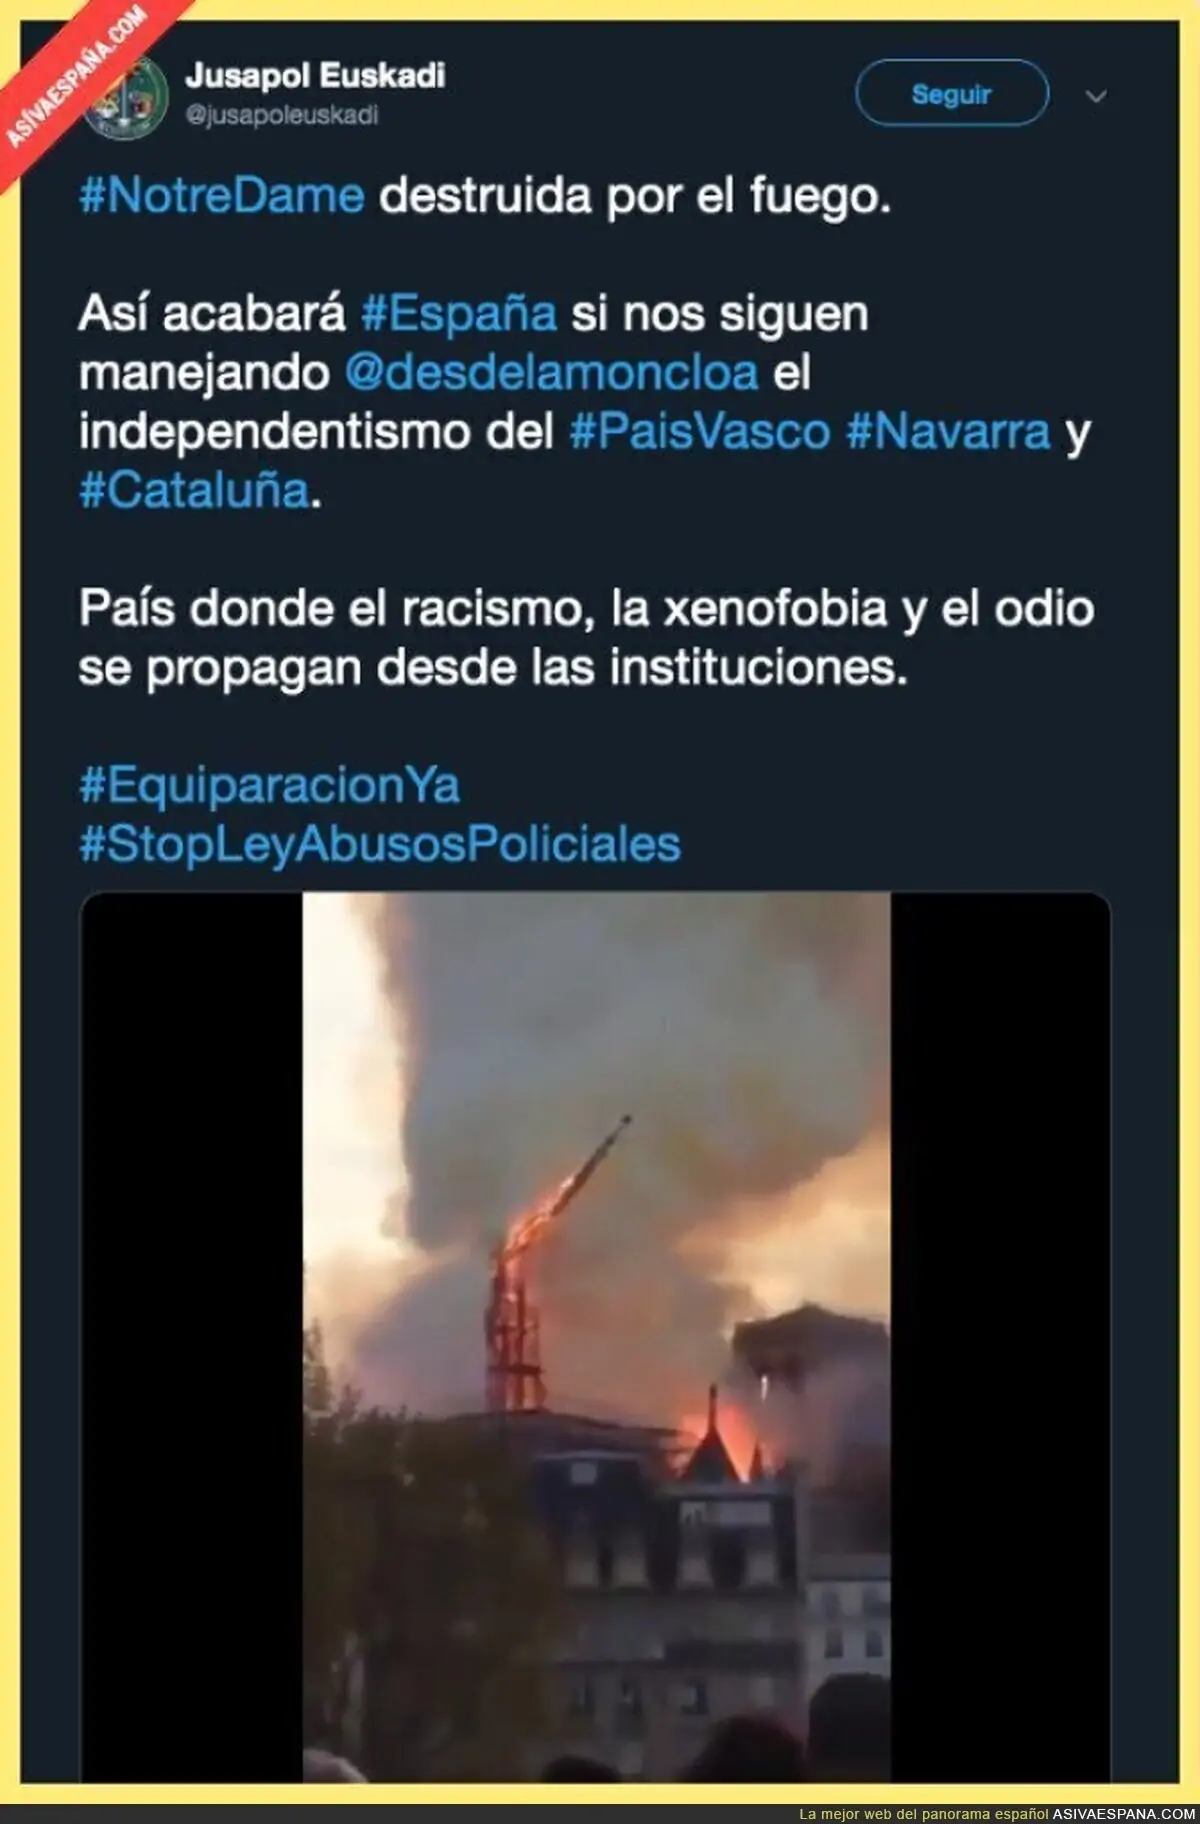Click the footer slogan La mejor web
The width and height of the screenshot is (1200, 1824).
[924, 1813]
